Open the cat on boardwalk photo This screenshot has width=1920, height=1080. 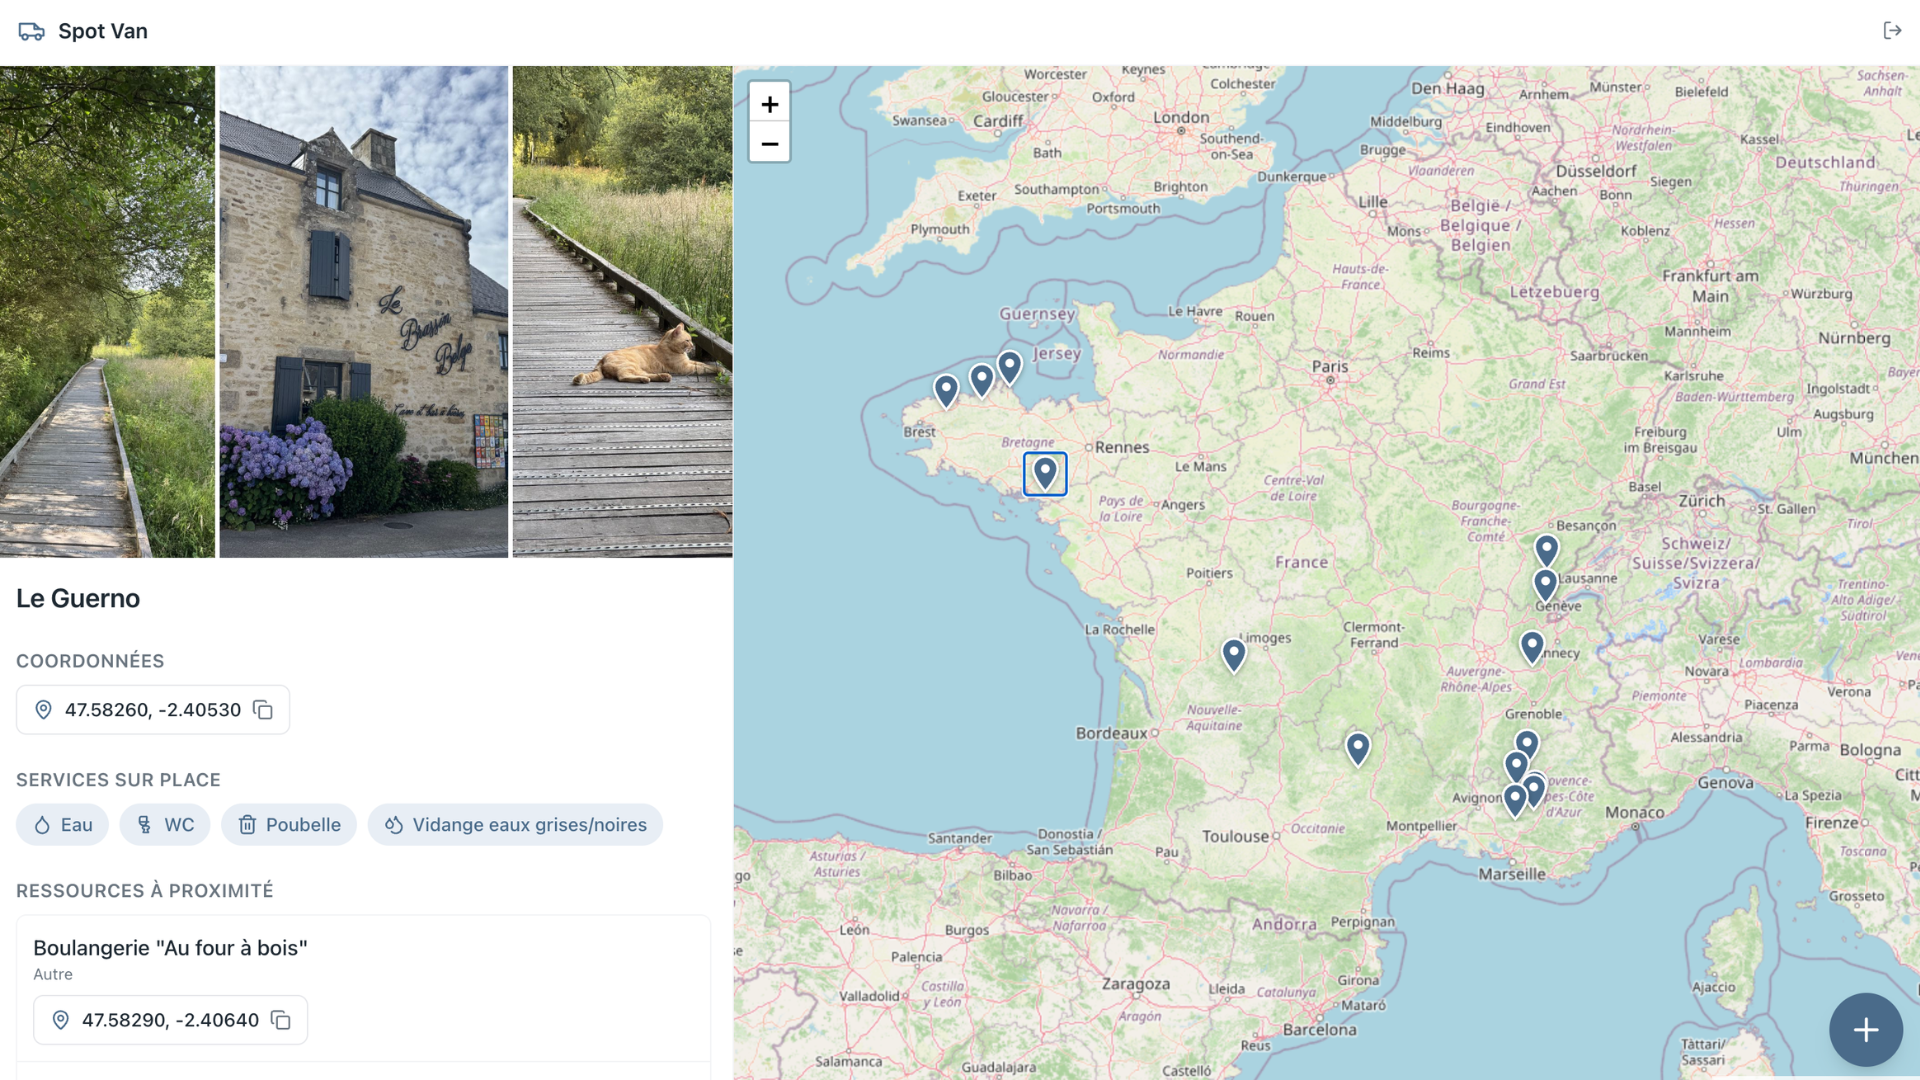(x=622, y=312)
